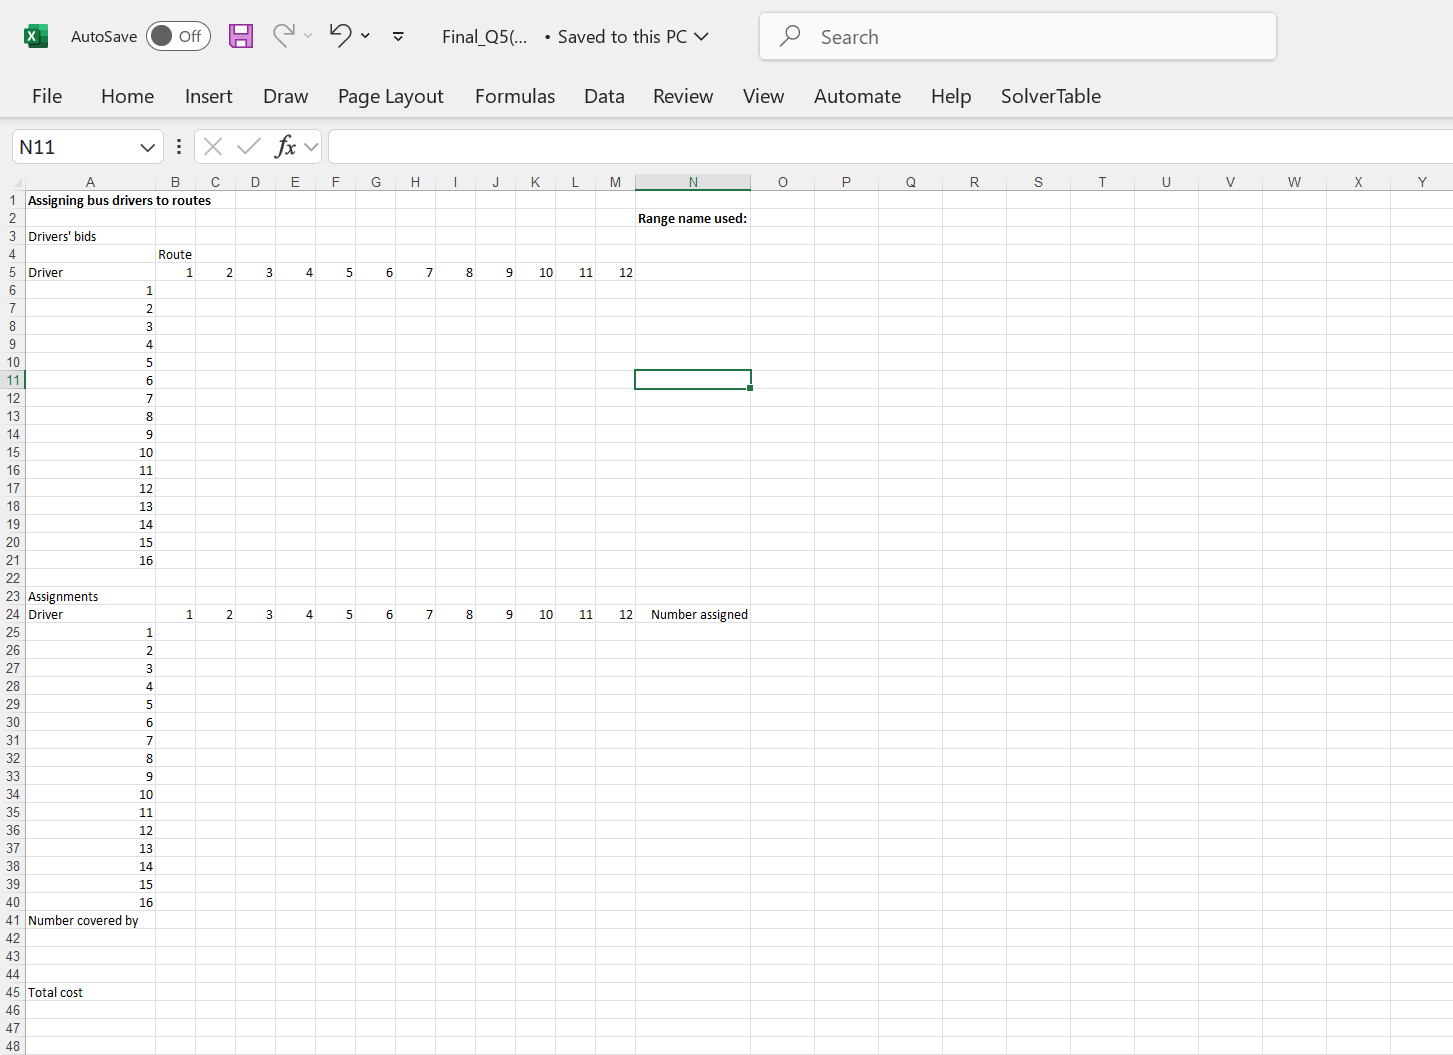This screenshot has height=1055, width=1453.
Task: Open the Help tab
Action: coord(951,96)
